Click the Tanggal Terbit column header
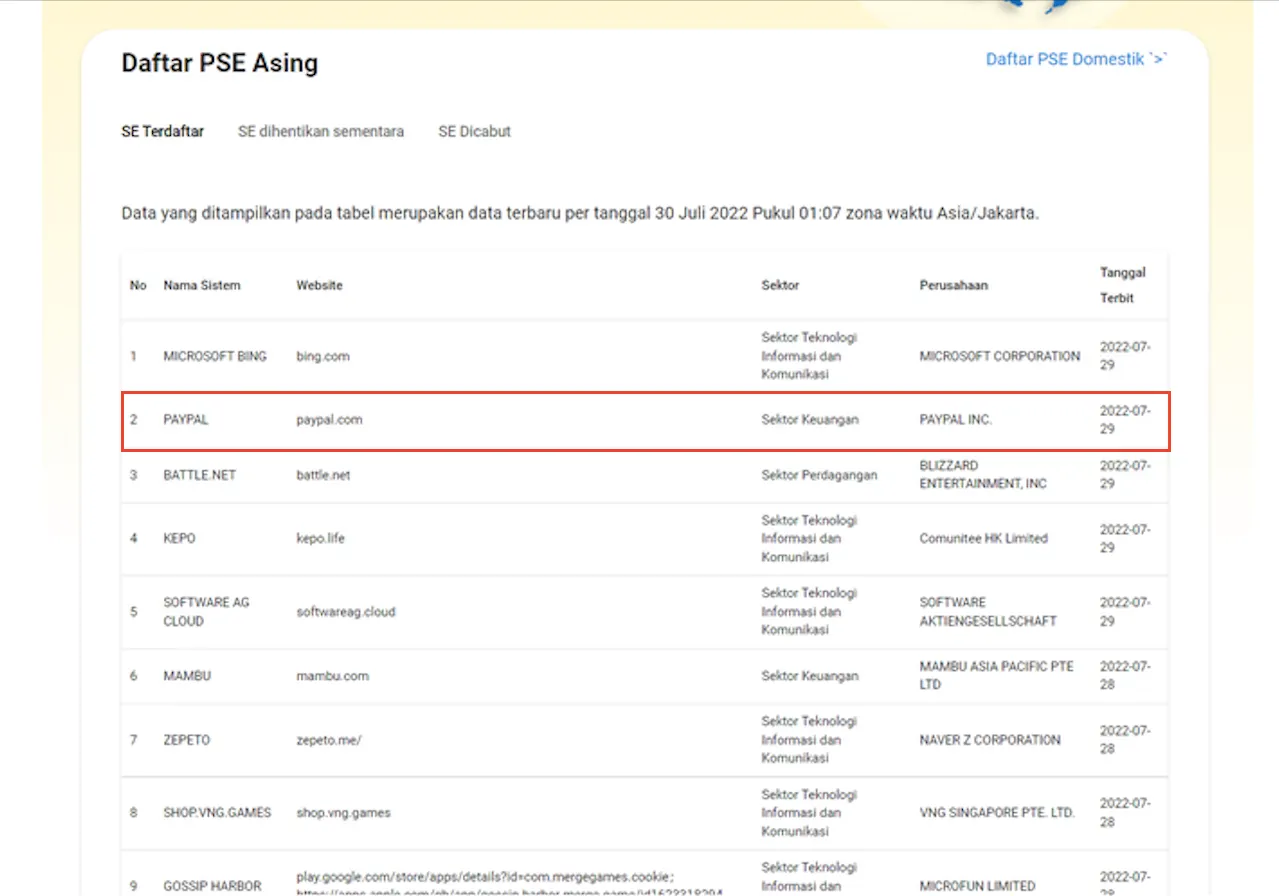Image resolution: width=1279 pixels, height=896 pixels. (x=1122, y=285)
